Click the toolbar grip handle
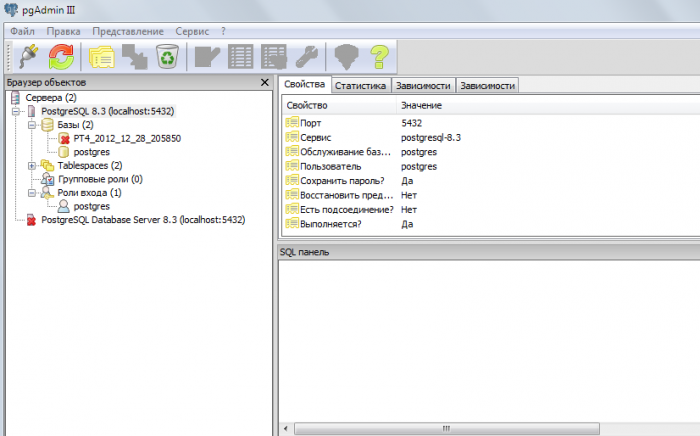Image resolution: width=700 pixels, height=436 pixels. 8,57
